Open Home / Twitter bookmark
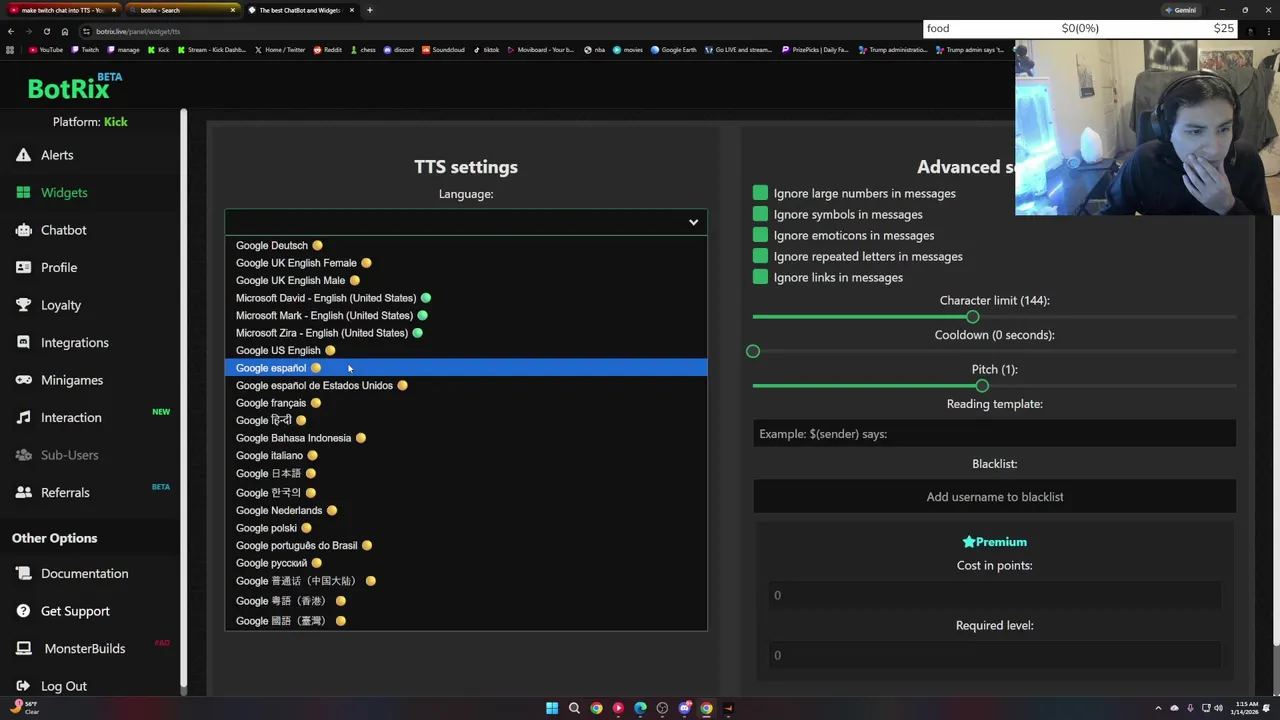This screenshot has height=720, width=1280. [x=281, y=49]
